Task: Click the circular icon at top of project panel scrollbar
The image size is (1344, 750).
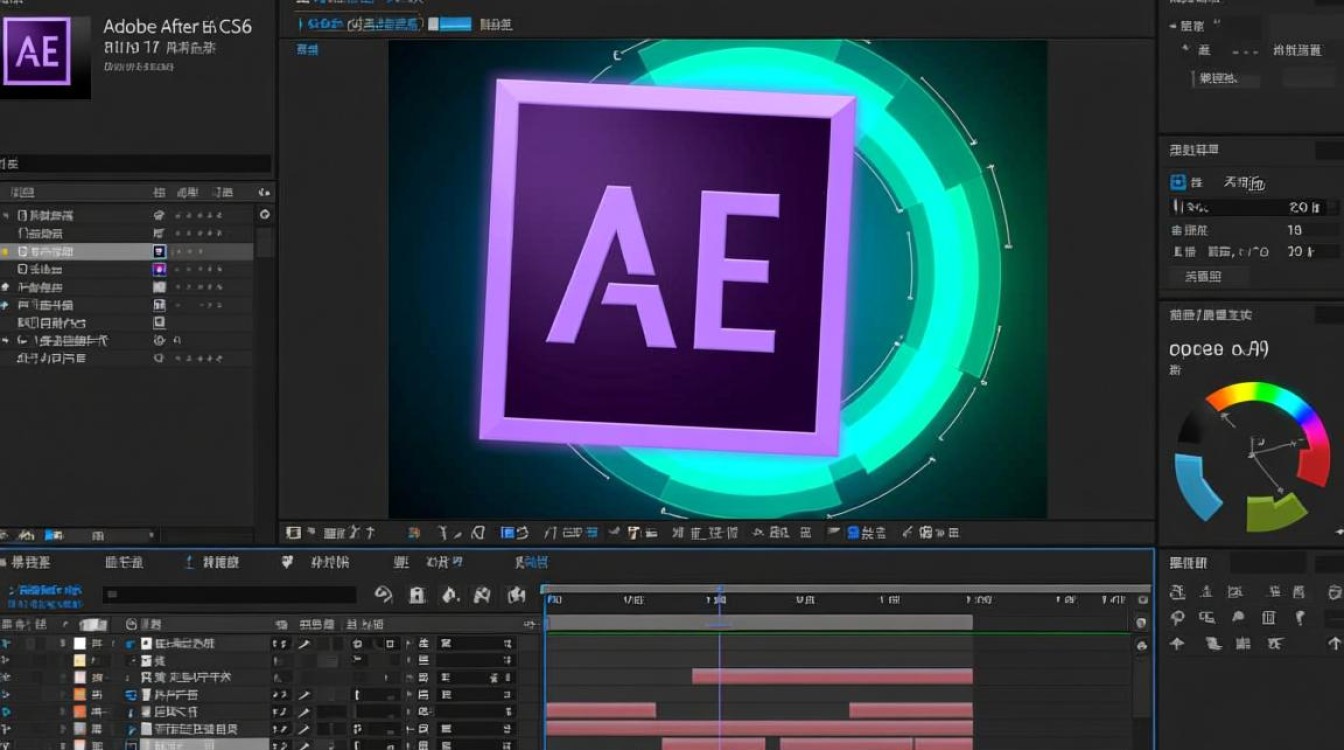Action: [264, 214]
